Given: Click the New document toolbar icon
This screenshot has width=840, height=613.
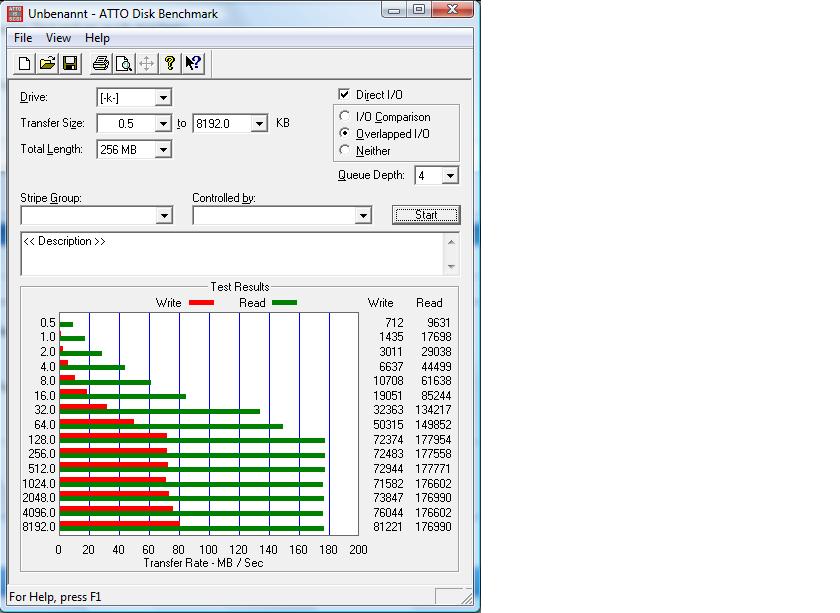Looking at the screenshot, I should coord(24,64).
